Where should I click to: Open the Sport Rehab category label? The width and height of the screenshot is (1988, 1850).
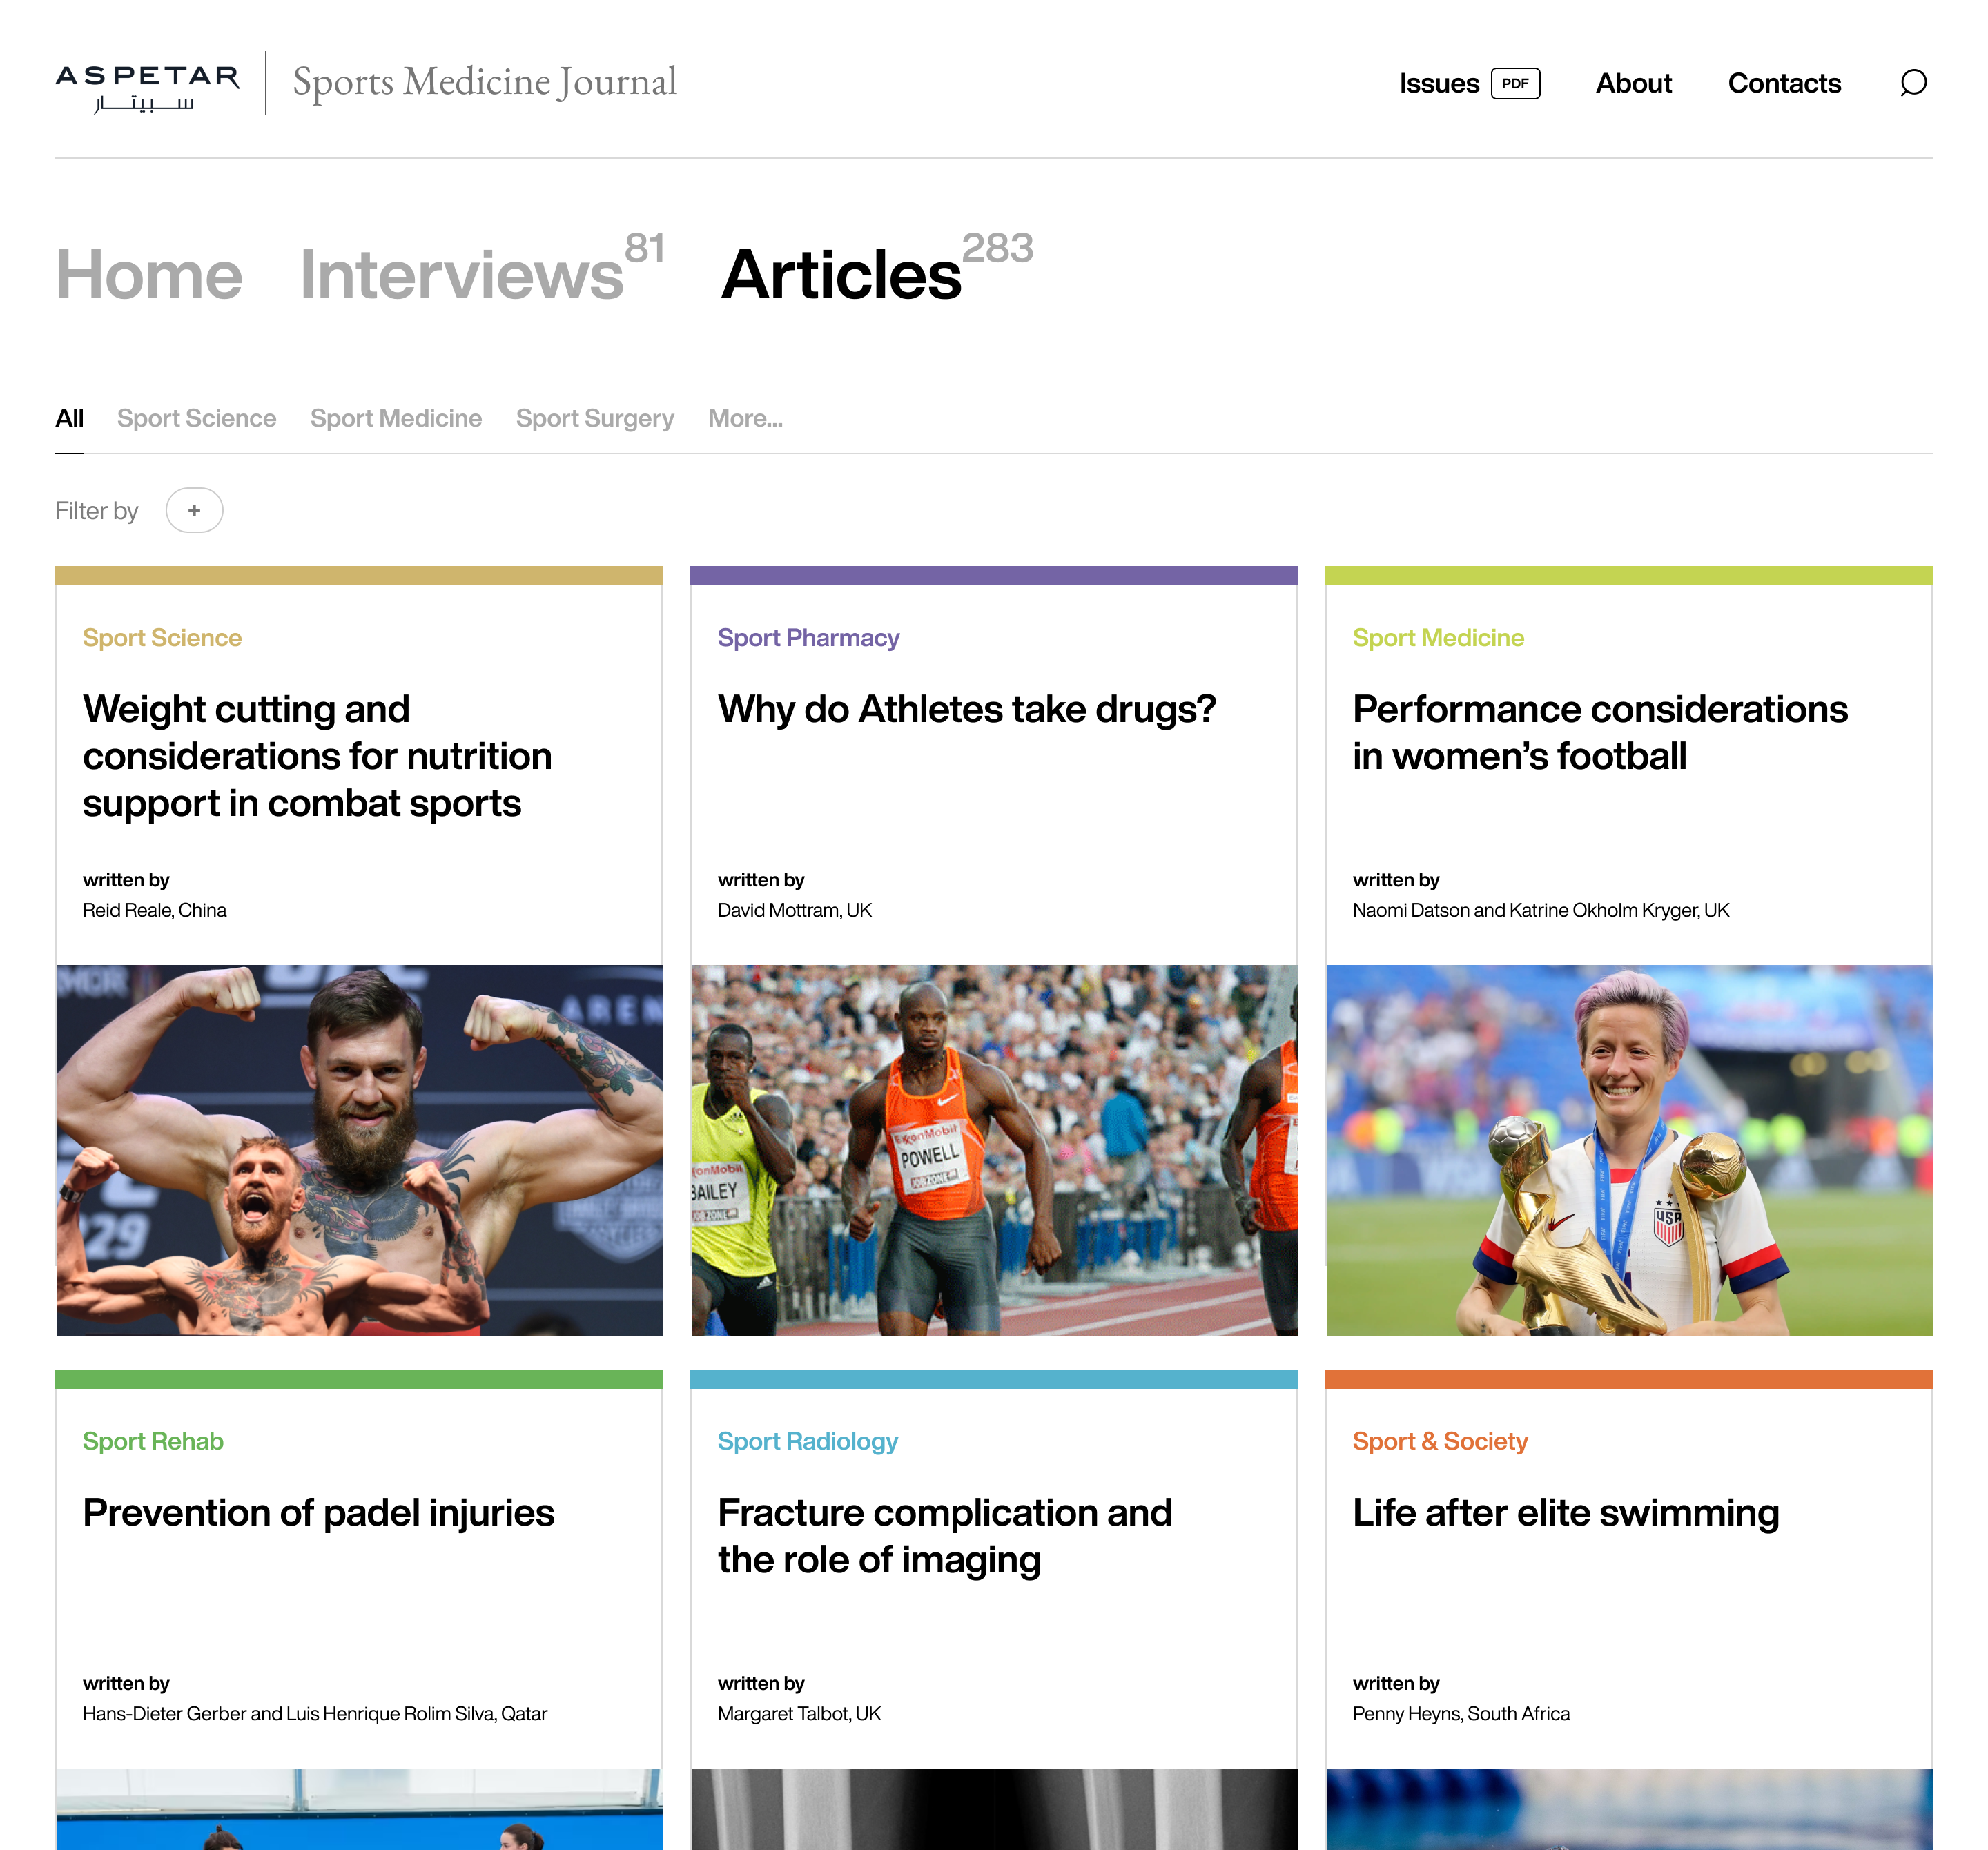click(152, 1441)
